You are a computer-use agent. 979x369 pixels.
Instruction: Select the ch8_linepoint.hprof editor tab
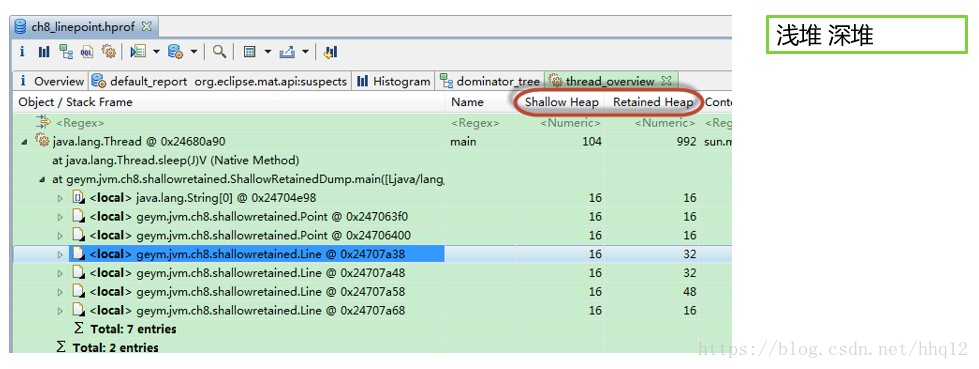pyautogui.click(x=84, y=27)
